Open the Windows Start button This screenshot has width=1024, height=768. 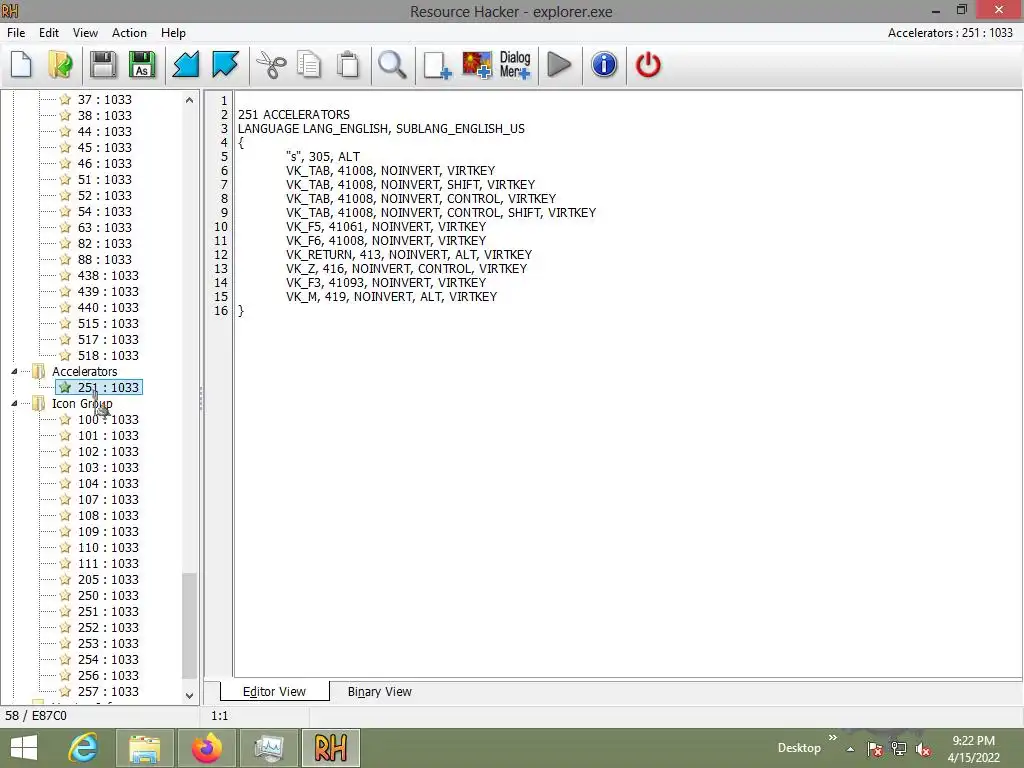(x=24, y=748)
